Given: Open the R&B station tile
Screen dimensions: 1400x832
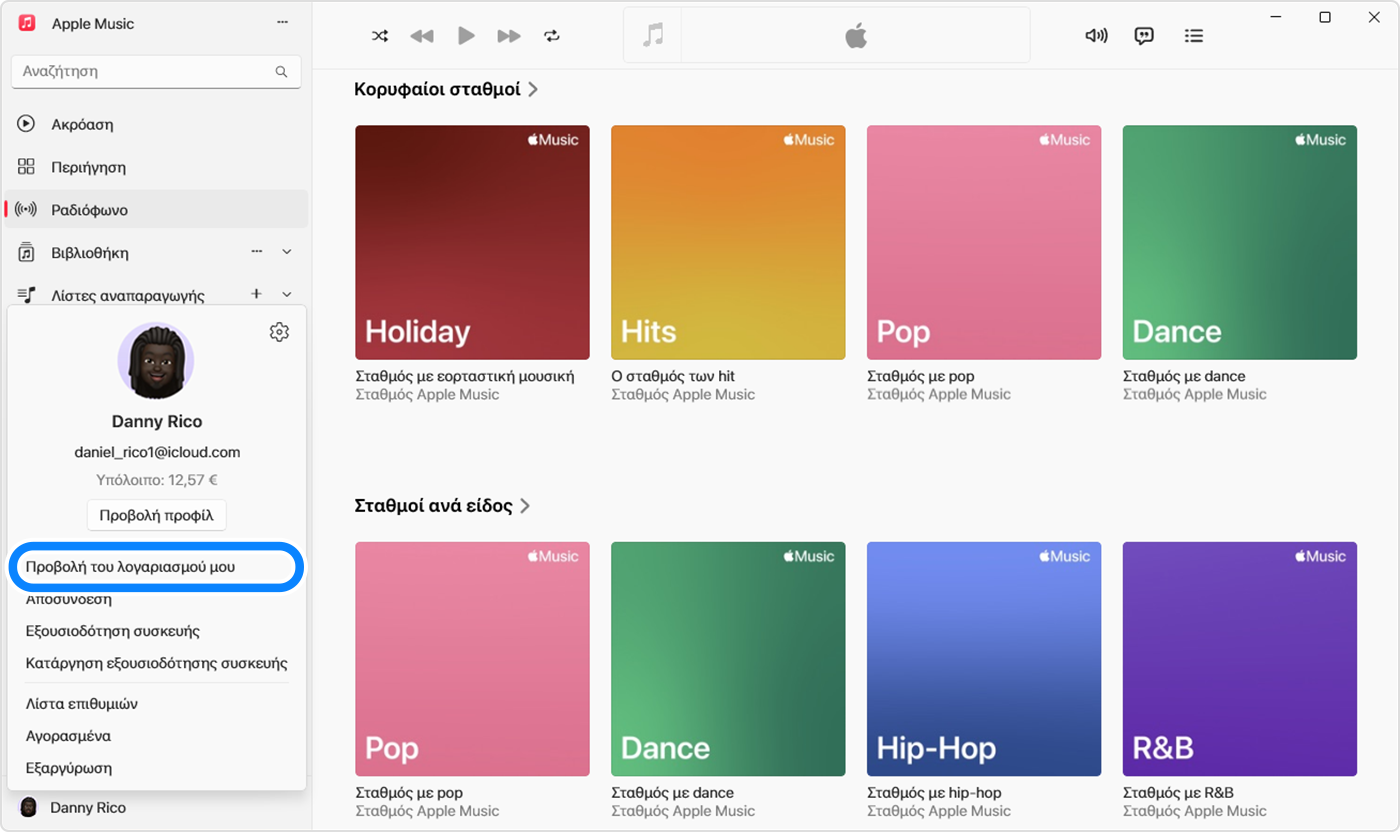Looking at the screenshot, I should coord(1240,659).
